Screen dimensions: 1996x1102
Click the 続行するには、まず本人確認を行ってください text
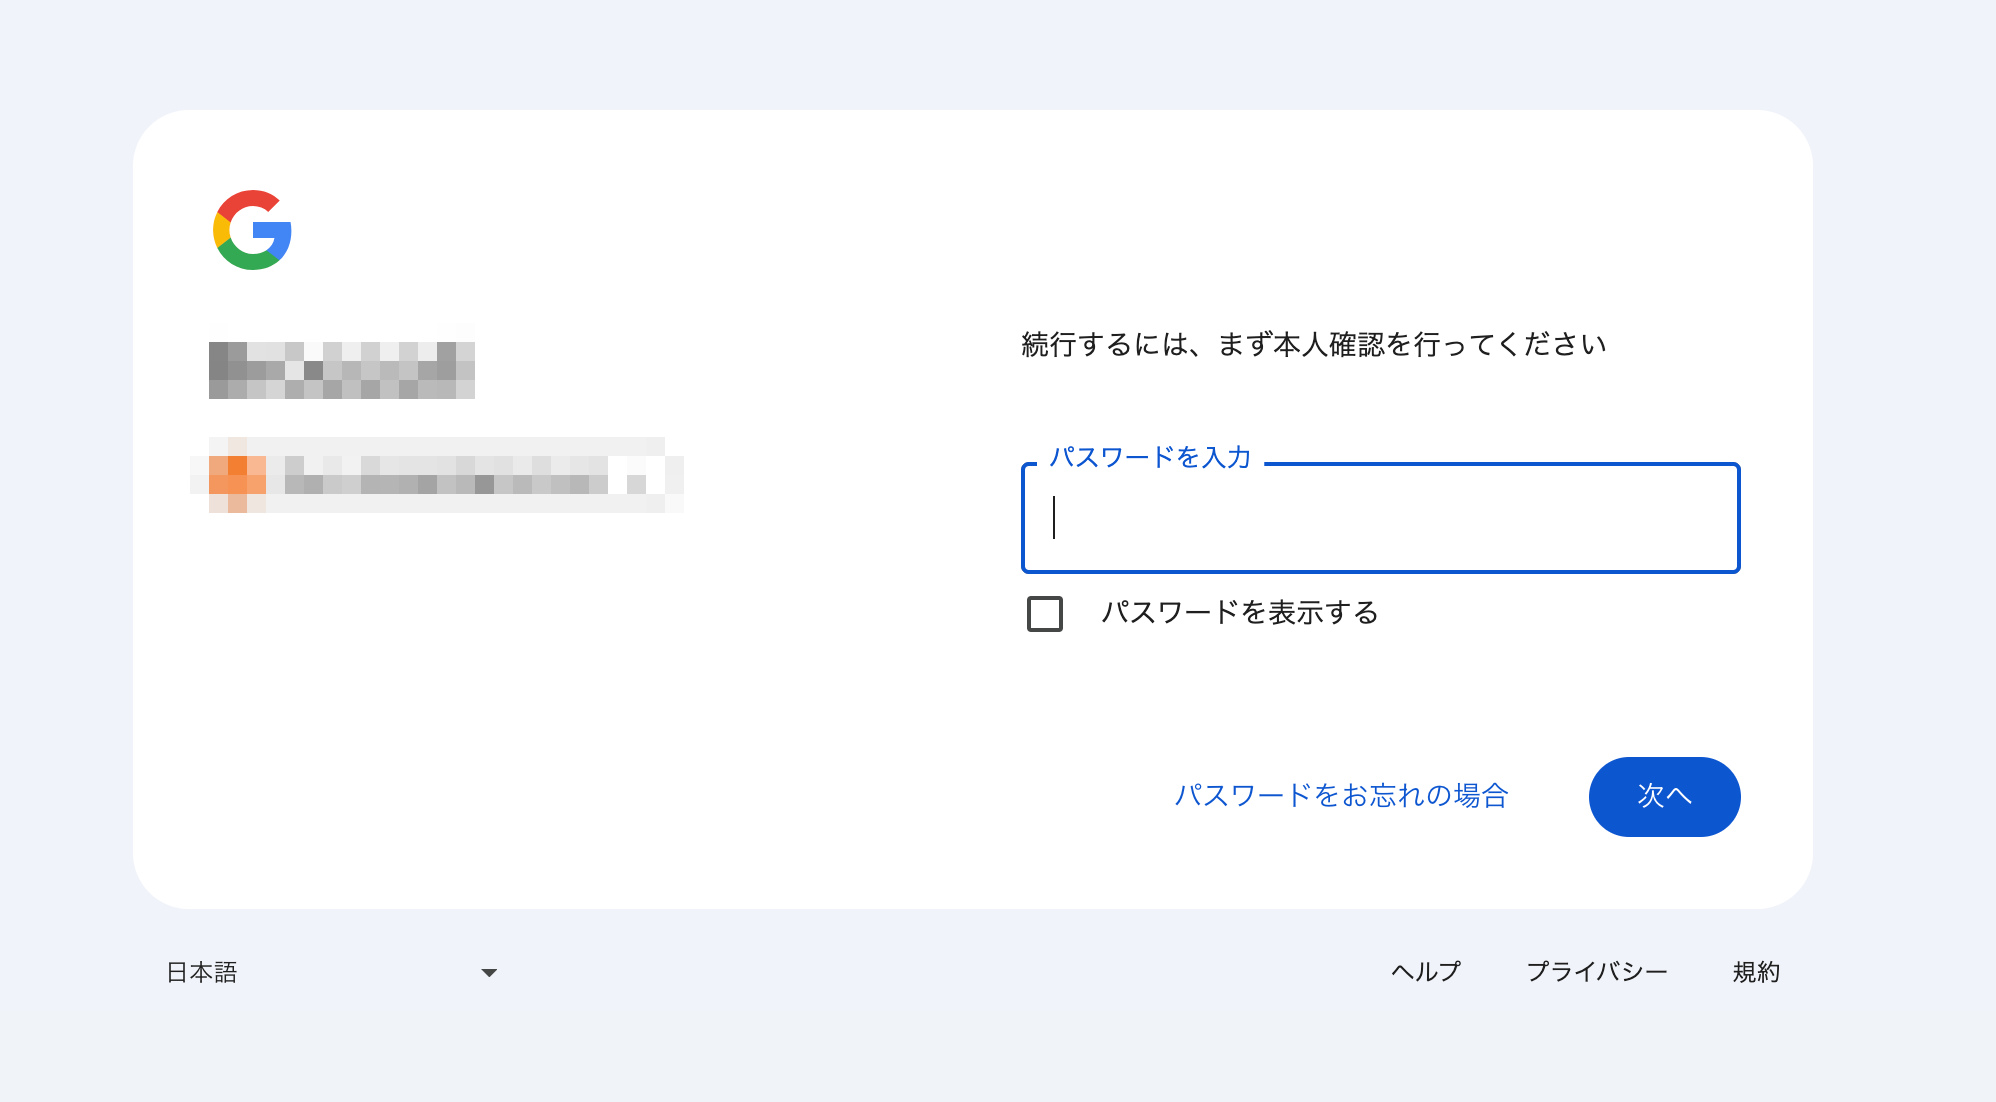point(1313,345)
